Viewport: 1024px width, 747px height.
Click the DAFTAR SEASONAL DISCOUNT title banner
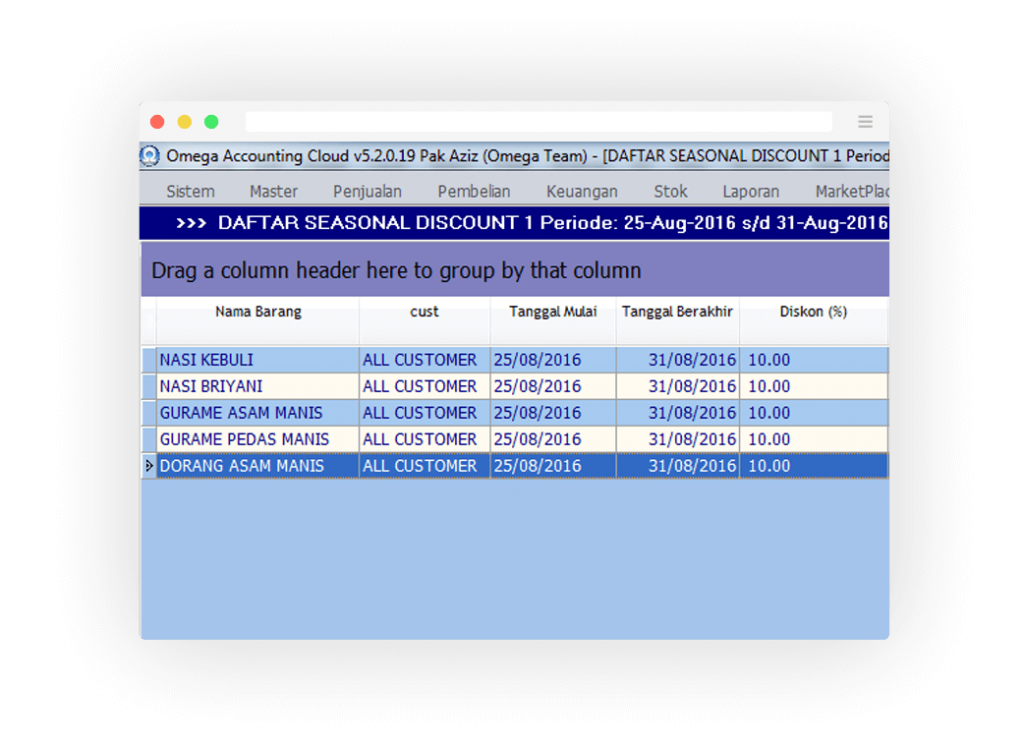pyautogui.click(x=515, y=223)
